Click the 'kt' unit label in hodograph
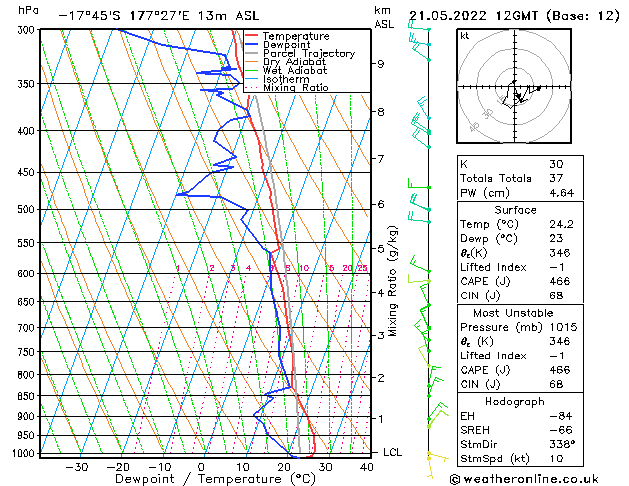This screenshot has height=486, width=629. (x=465, y=36)
